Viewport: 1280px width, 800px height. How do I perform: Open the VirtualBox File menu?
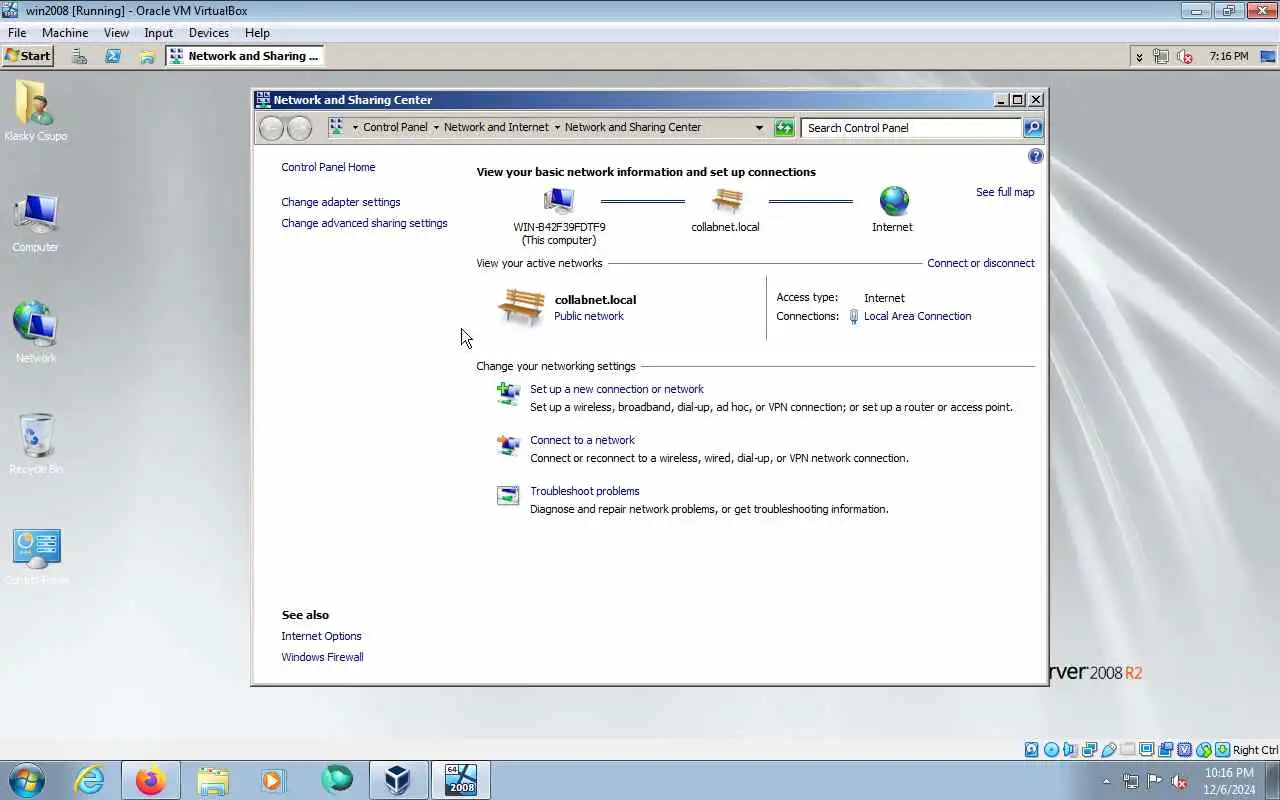17,33
